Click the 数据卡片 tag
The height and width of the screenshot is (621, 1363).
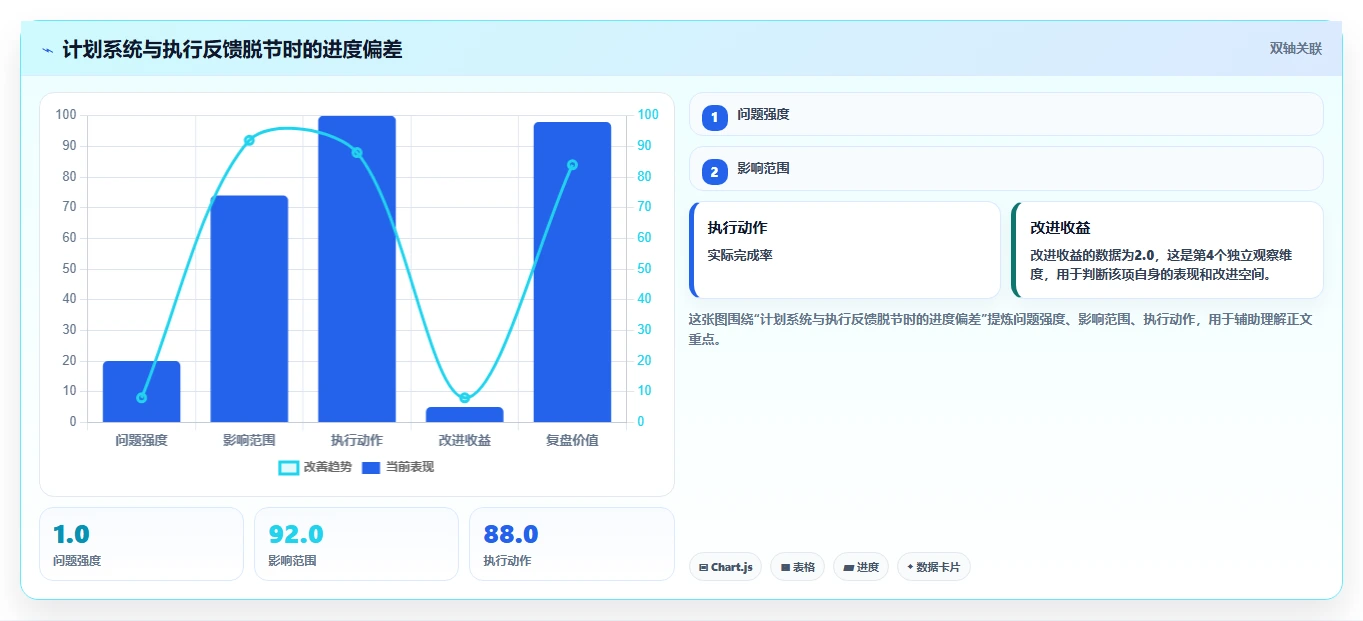point(933,567)
